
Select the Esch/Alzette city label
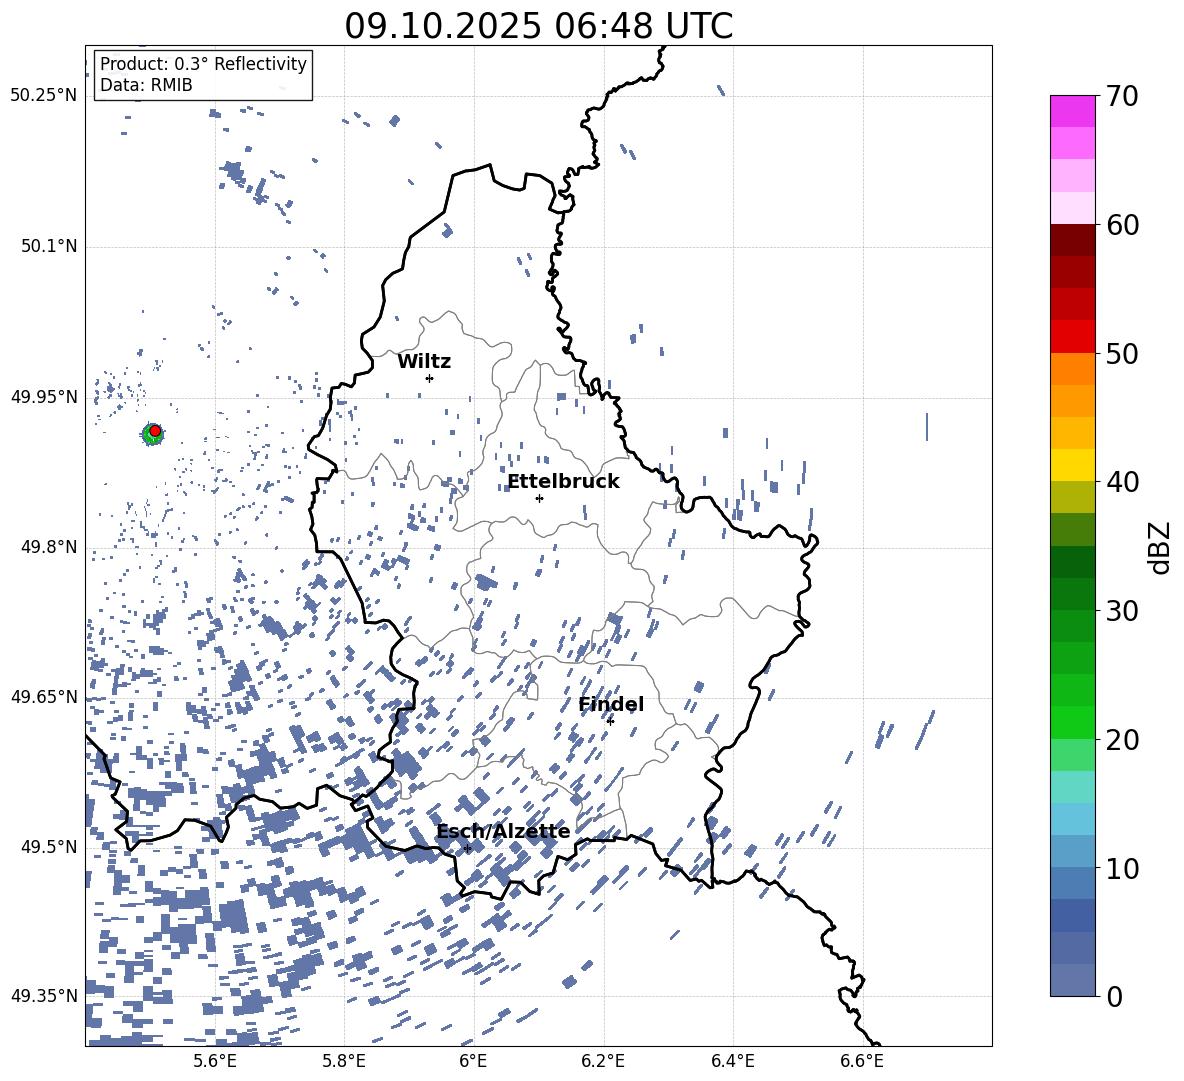pyautogui.click(x=504, y=831)
